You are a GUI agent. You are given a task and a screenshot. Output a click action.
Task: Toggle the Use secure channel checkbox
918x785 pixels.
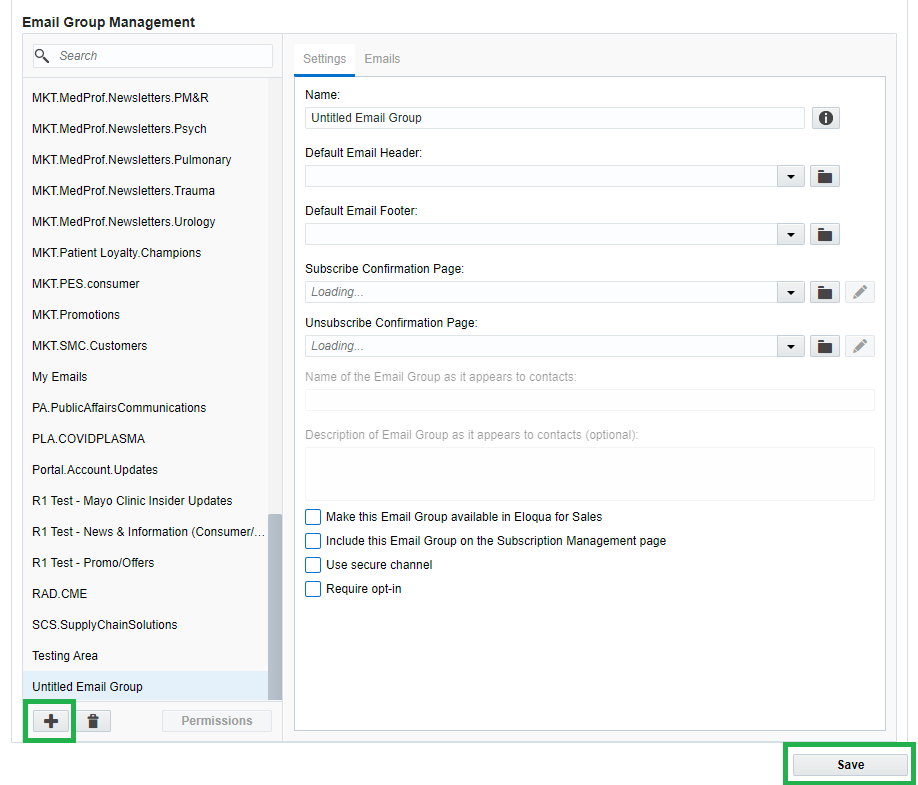[313, 565]
